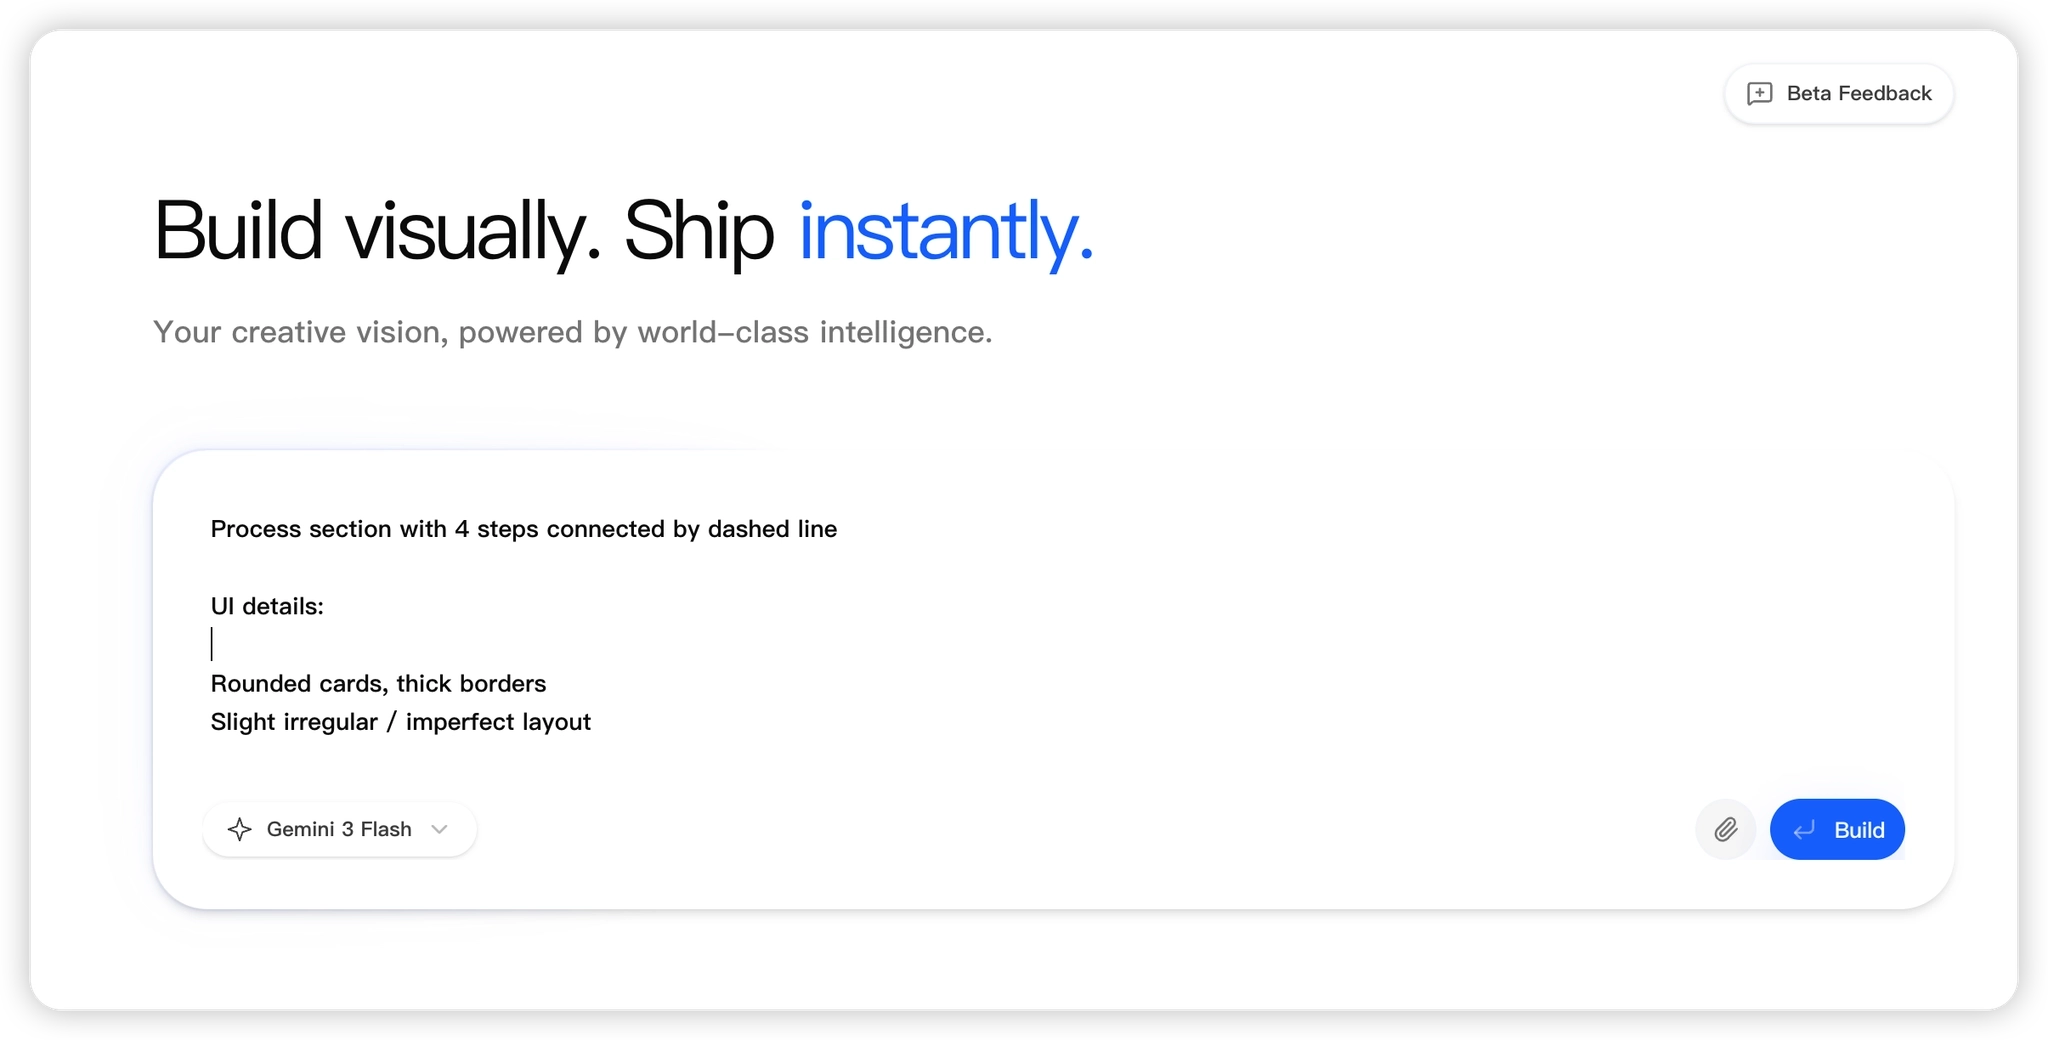Viewport: 2048px width, 1040px height.
Task: Click the return-arrow icon inside the Build button
Action: [1804, 830]
